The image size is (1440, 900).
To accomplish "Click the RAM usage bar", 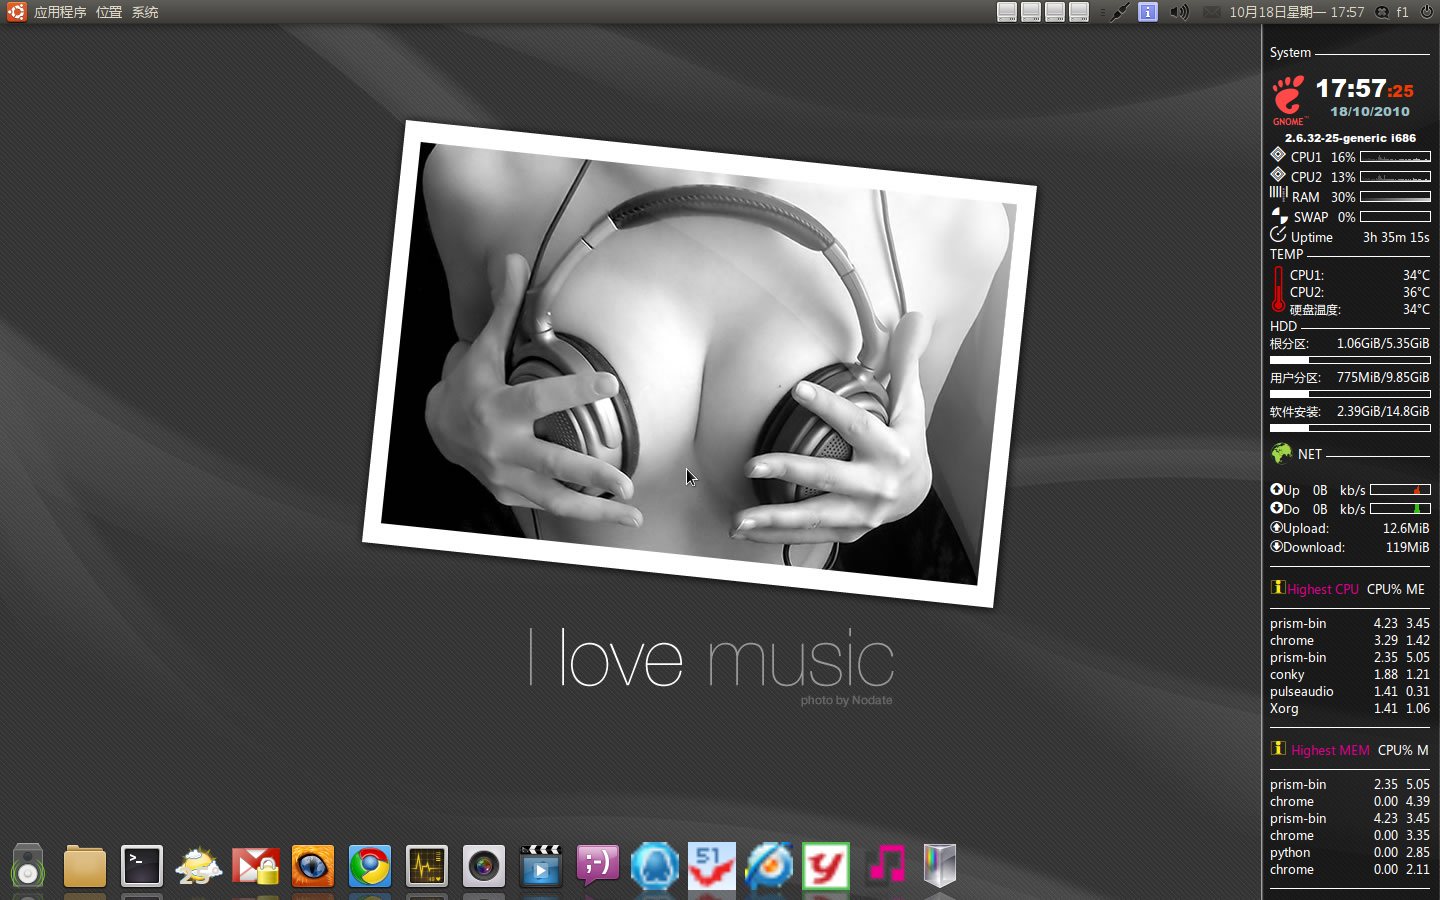I will click(x=1395, y=197).
